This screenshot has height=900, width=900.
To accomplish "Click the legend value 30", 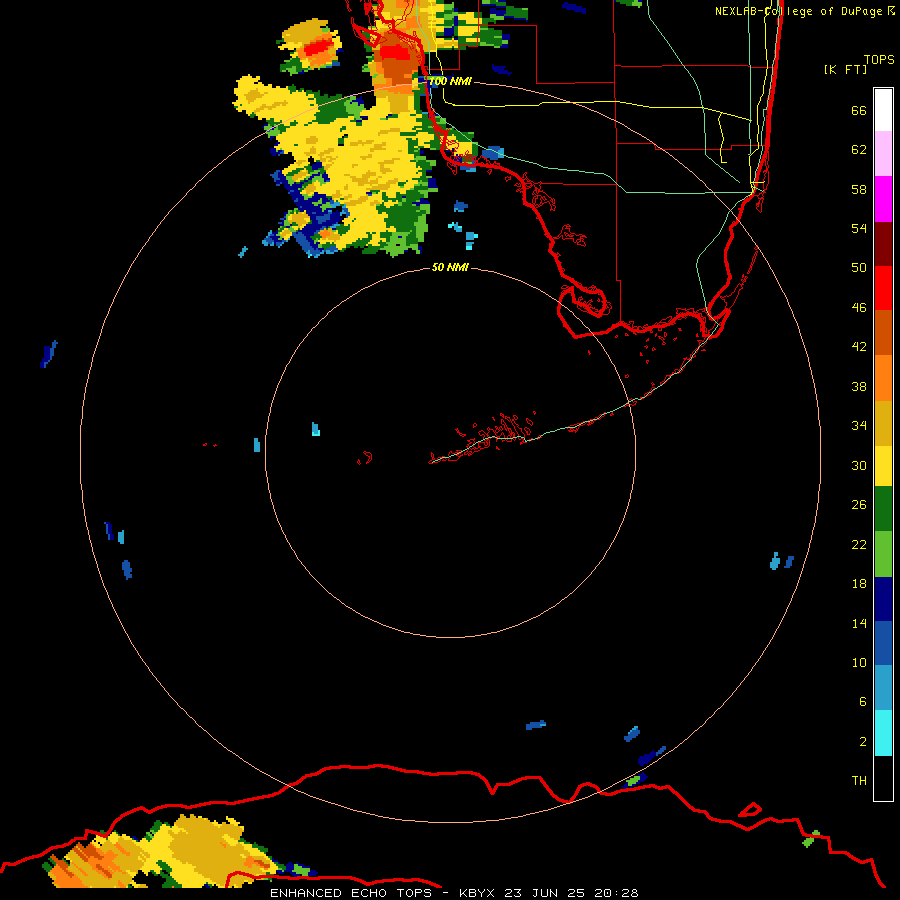I will [x=859, y=465].
